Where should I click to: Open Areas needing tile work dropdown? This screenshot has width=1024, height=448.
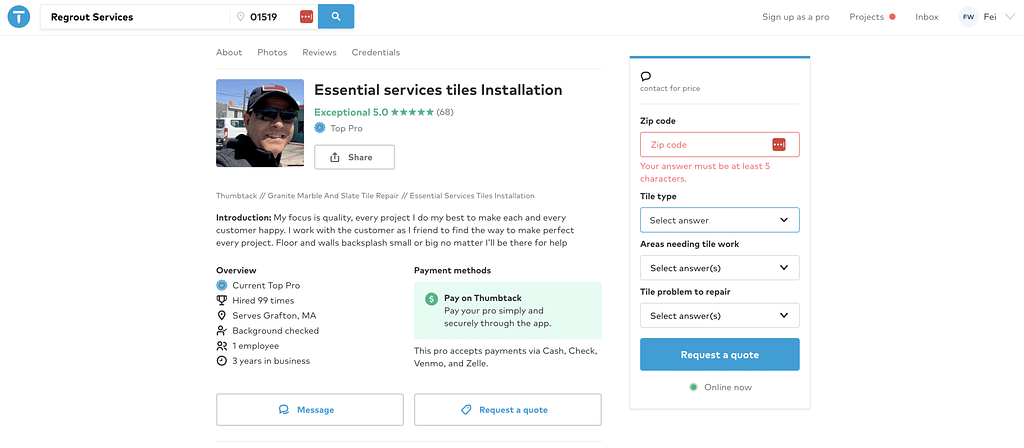(719, 268)
